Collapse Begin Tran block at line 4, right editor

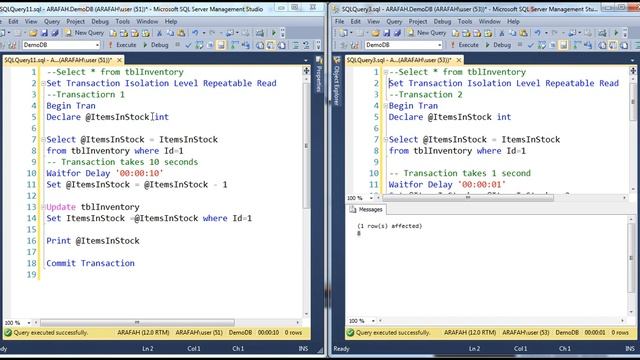(386, 106)
